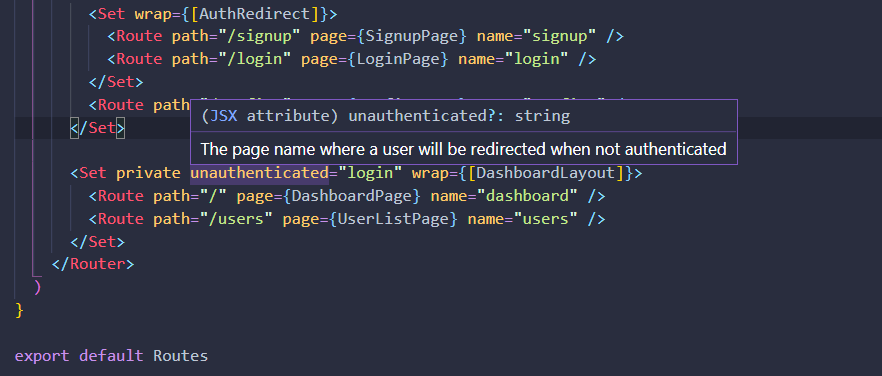The image size is (882, 376).
Task: Click the "dashboard" route name string
Action: coord(527,196)
